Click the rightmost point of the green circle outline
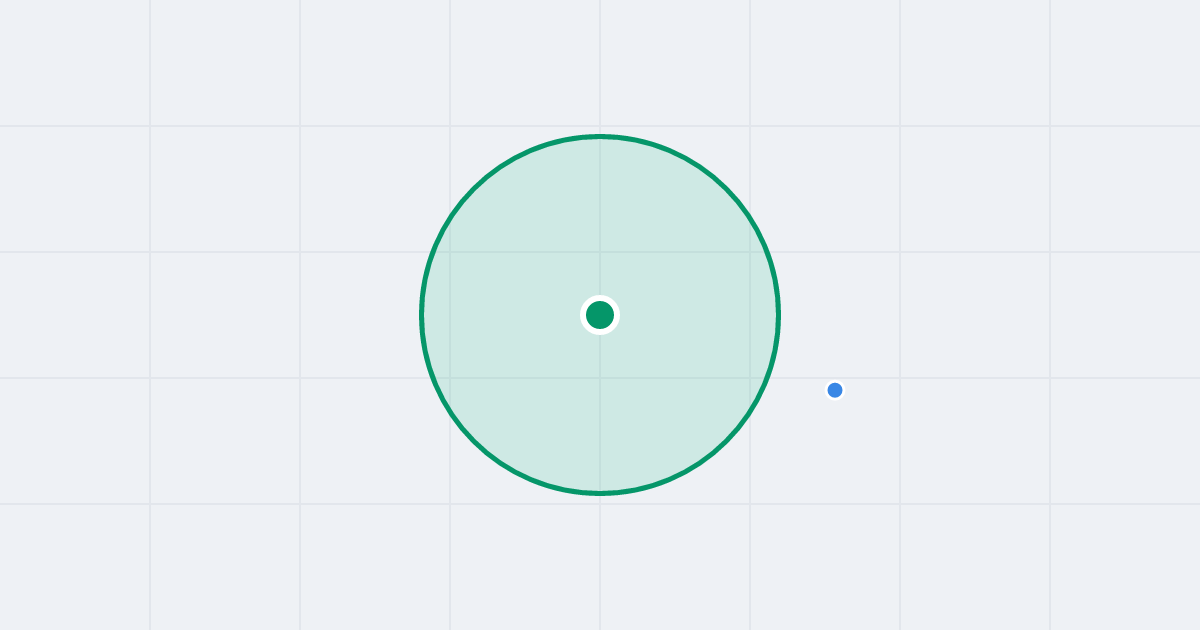Viewport: 1200px width, 630px height. pos(778,315)
